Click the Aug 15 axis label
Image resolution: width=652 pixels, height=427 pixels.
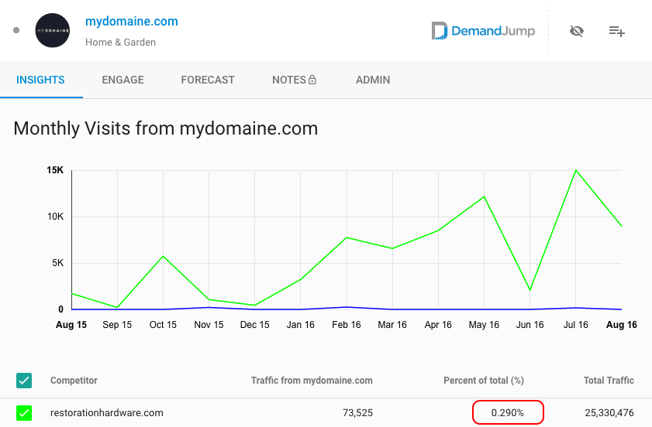71,325
